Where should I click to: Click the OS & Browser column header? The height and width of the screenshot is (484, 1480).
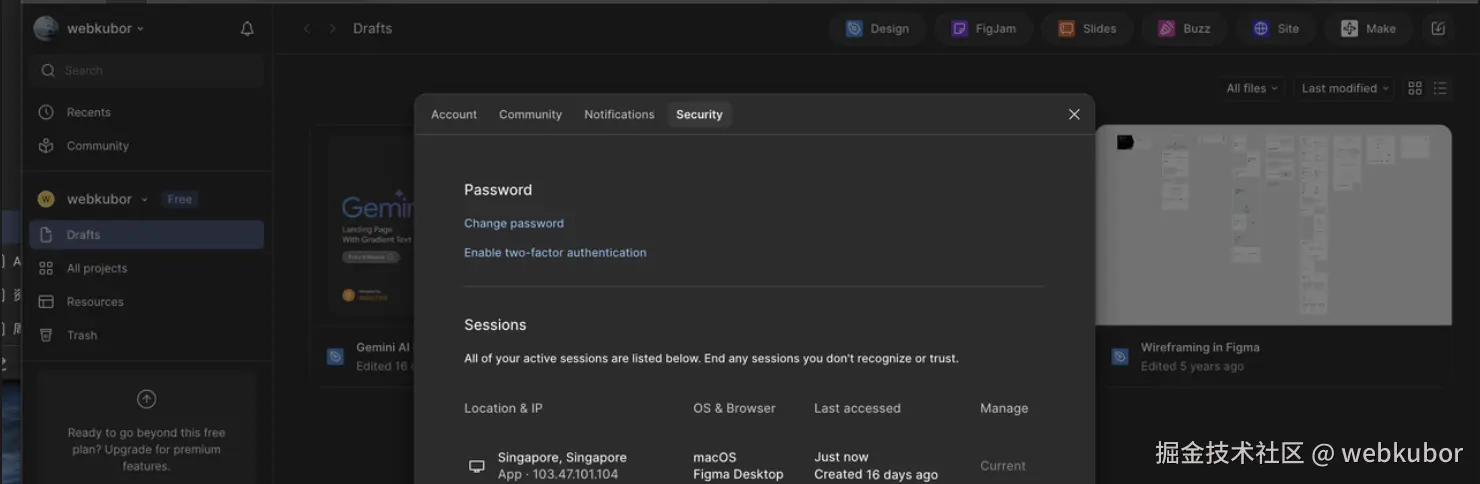pos(734,409)
